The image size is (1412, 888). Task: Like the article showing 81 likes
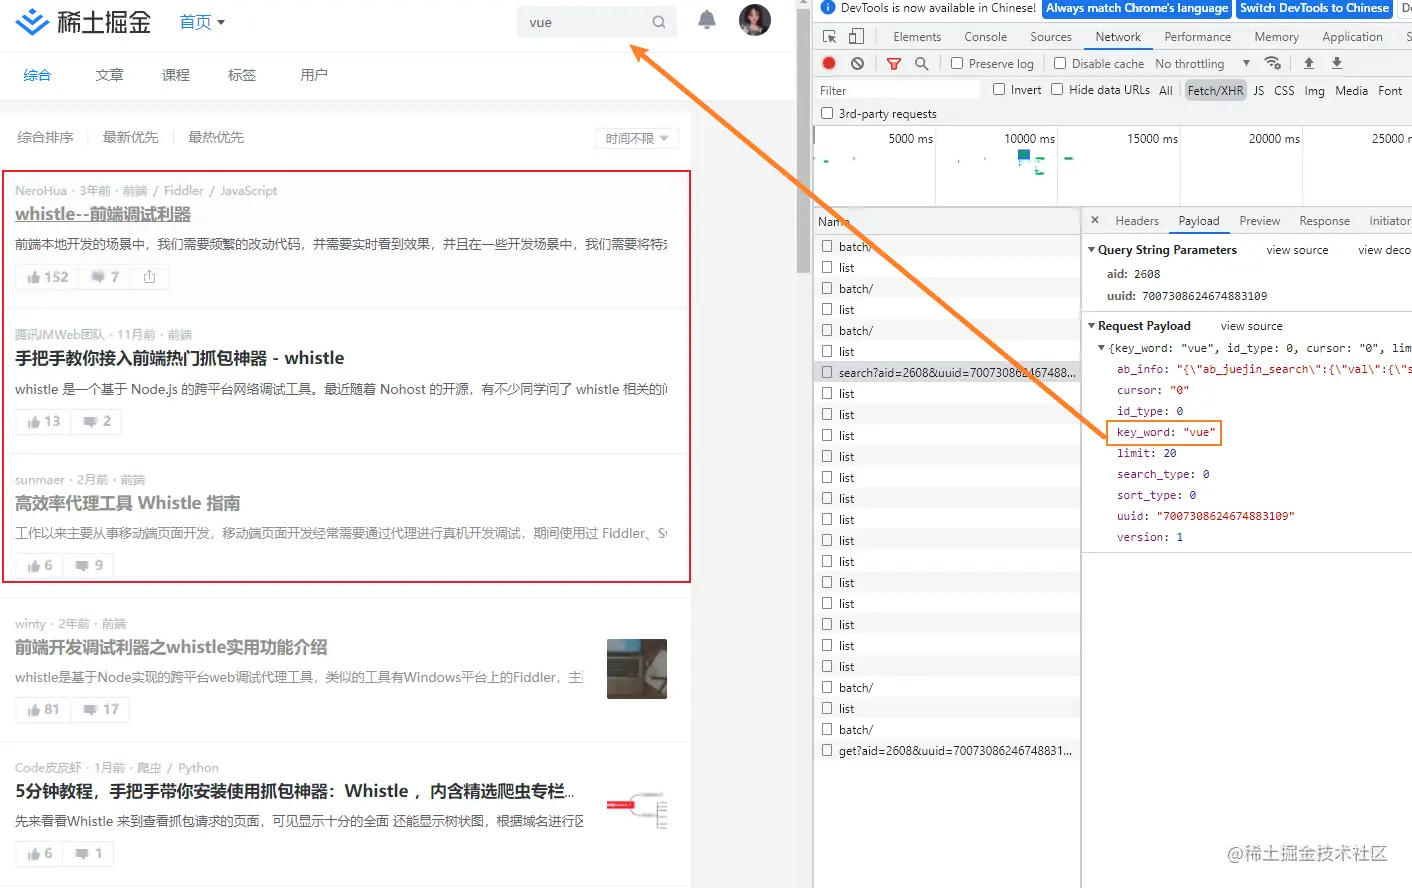(44, 709)
